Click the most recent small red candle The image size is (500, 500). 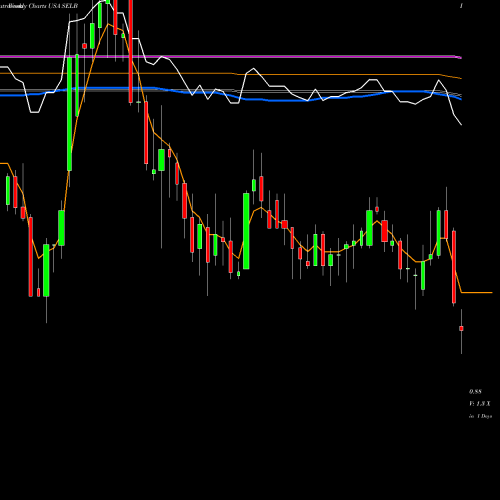coord(461,328)
